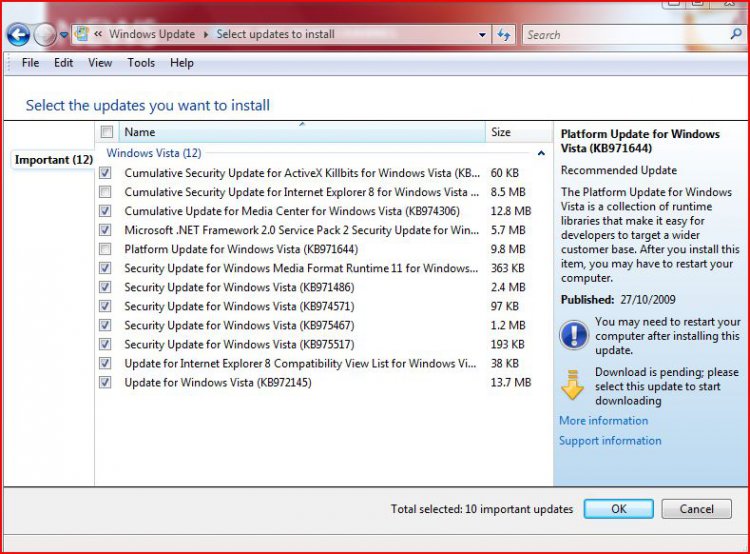Click Select updates to install breadcrumb

pos(276,34)
